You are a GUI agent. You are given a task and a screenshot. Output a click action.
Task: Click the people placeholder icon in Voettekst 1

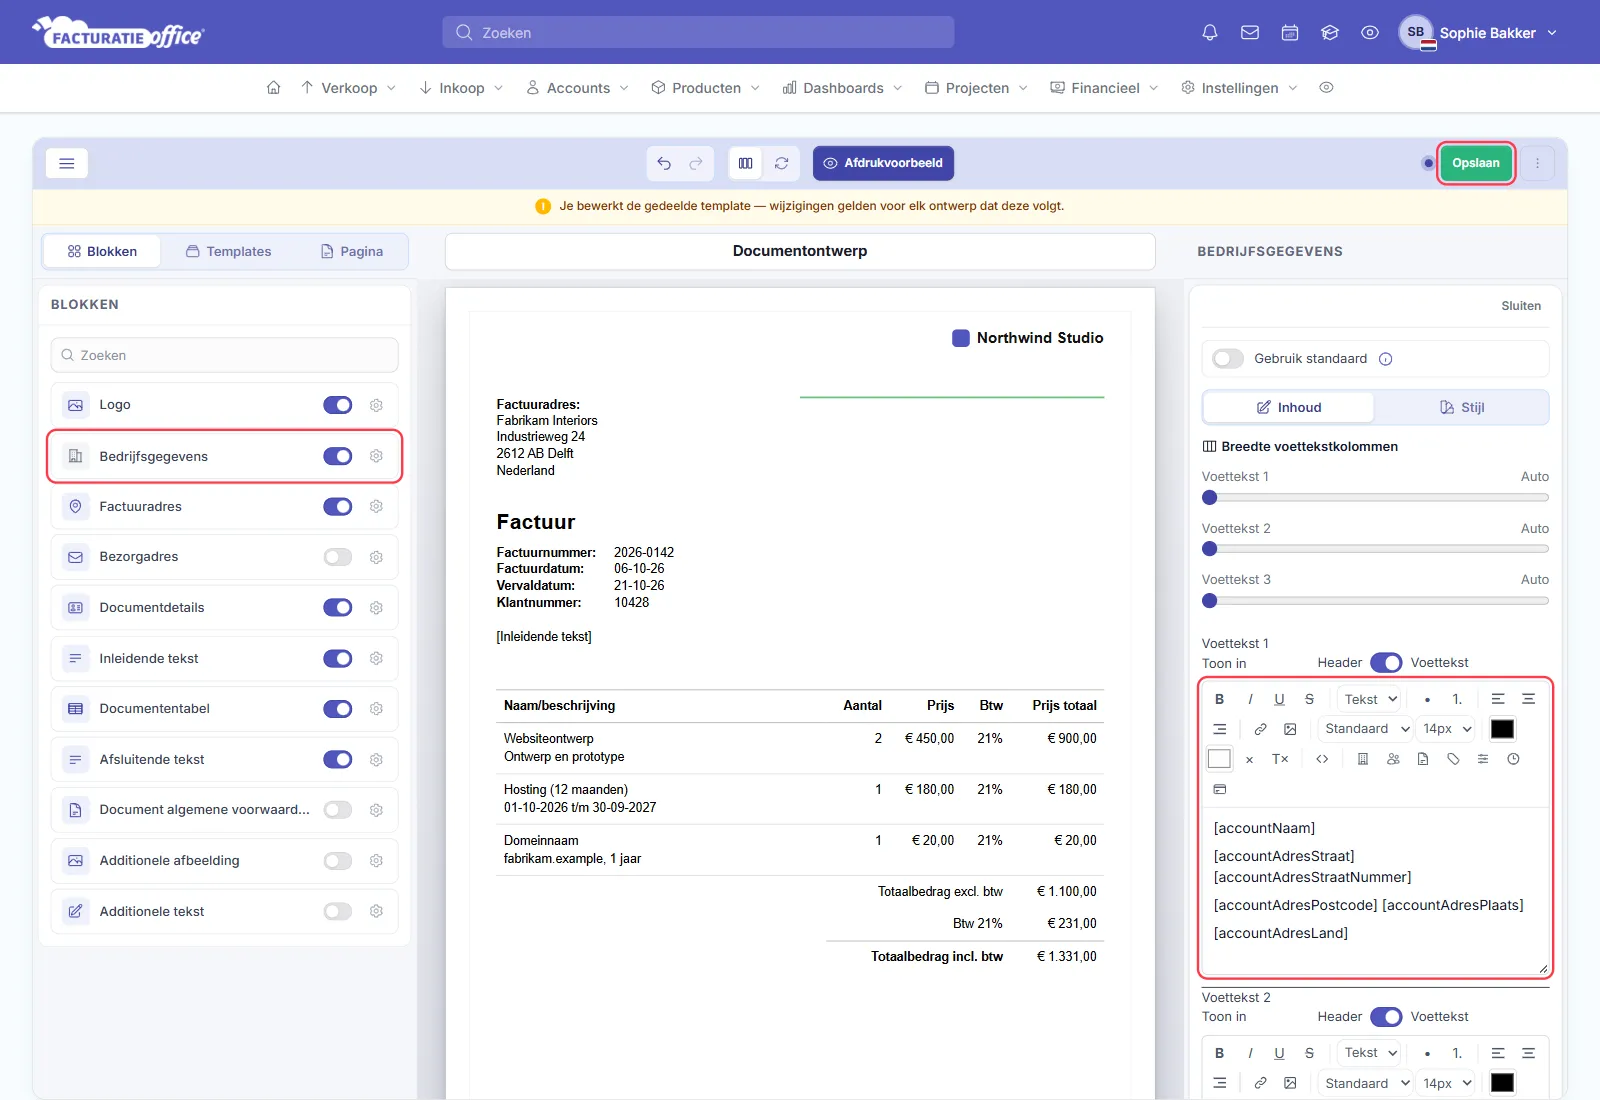(1393, 759)
